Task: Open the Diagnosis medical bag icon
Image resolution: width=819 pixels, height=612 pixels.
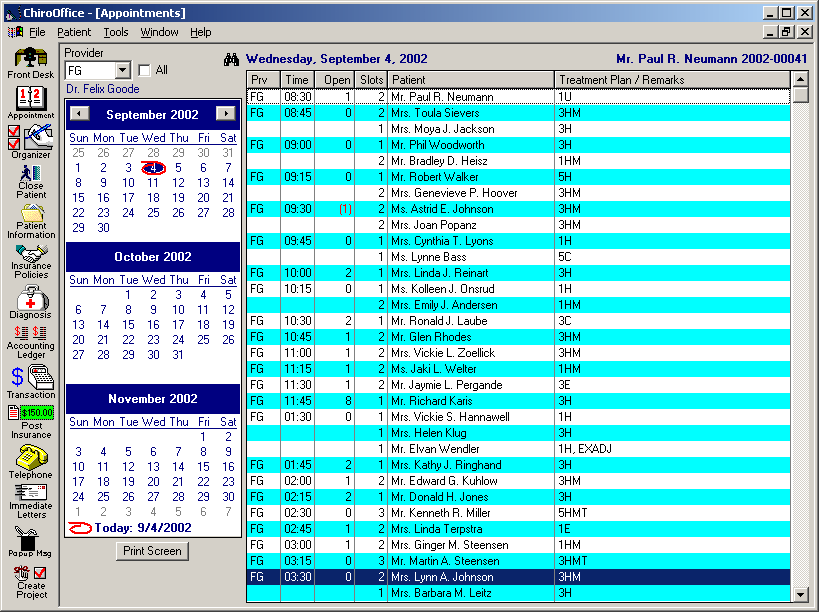Action: [31, 302]
